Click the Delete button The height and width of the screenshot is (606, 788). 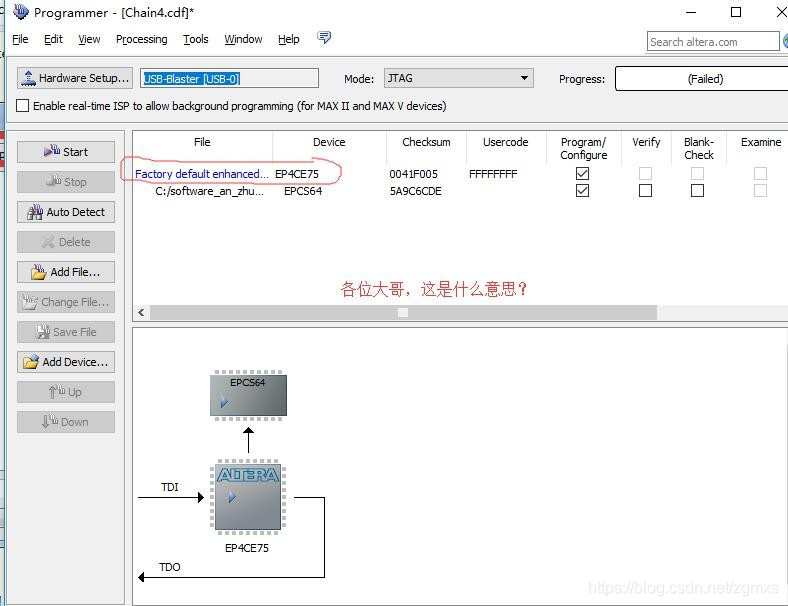(66, 242)
